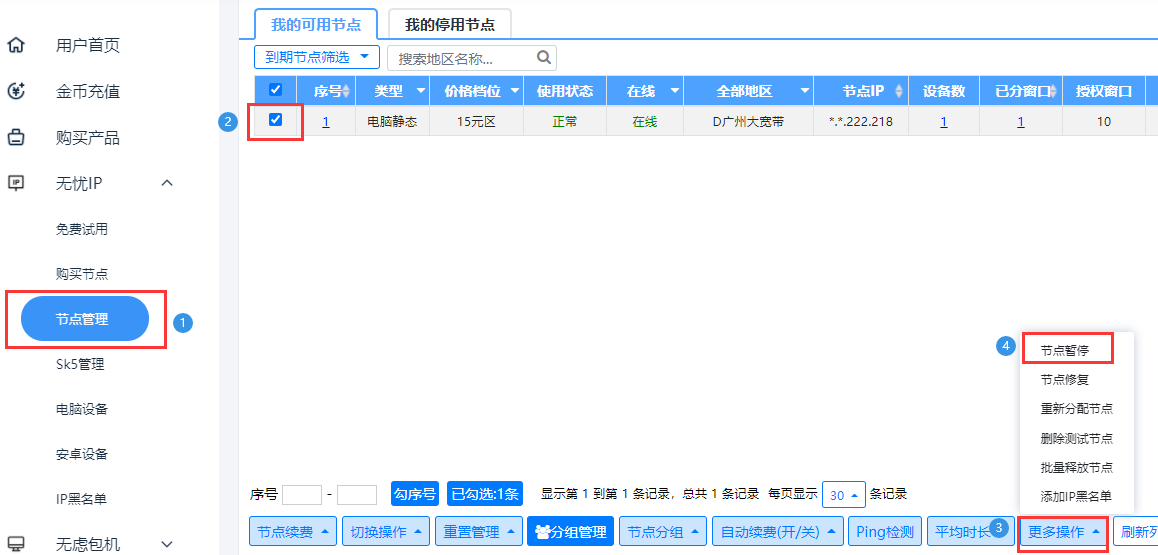Click the 搜索地区名称 search field
Screen dimensions: 1158x555
coord(462,58)
